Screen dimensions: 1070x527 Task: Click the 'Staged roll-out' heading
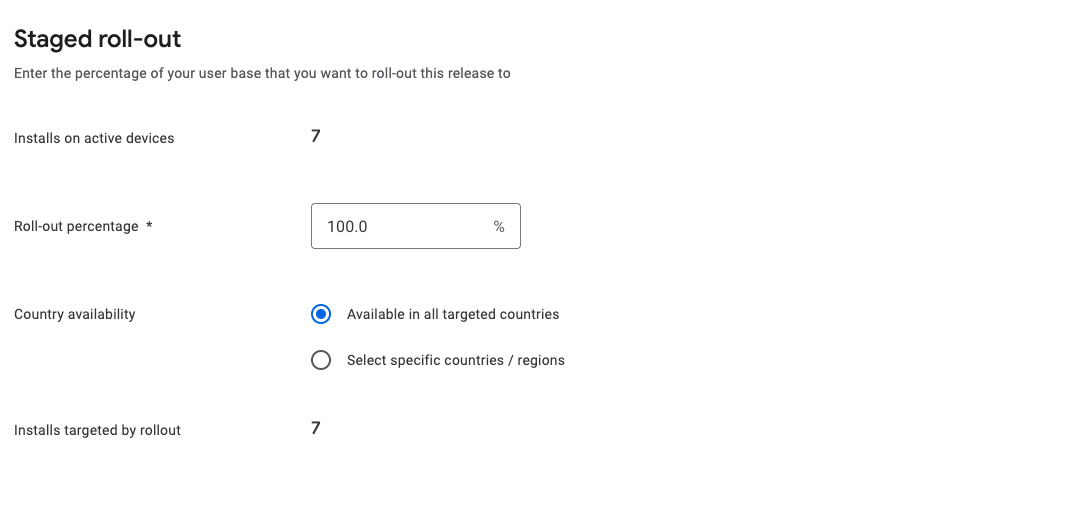[97, 39]
